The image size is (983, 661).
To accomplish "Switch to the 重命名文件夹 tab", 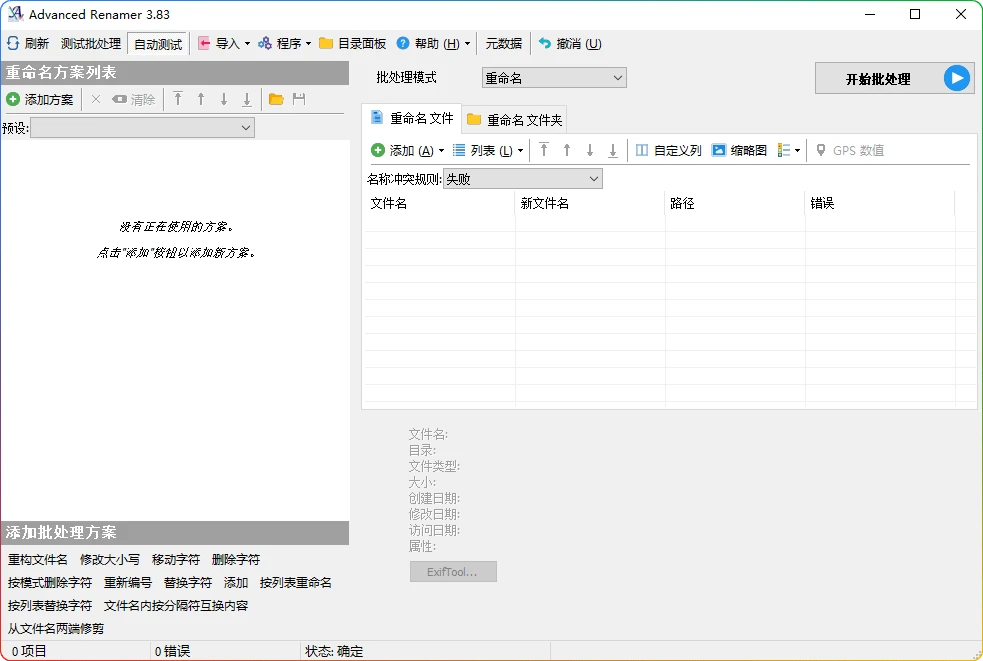I will coord(514,118).
